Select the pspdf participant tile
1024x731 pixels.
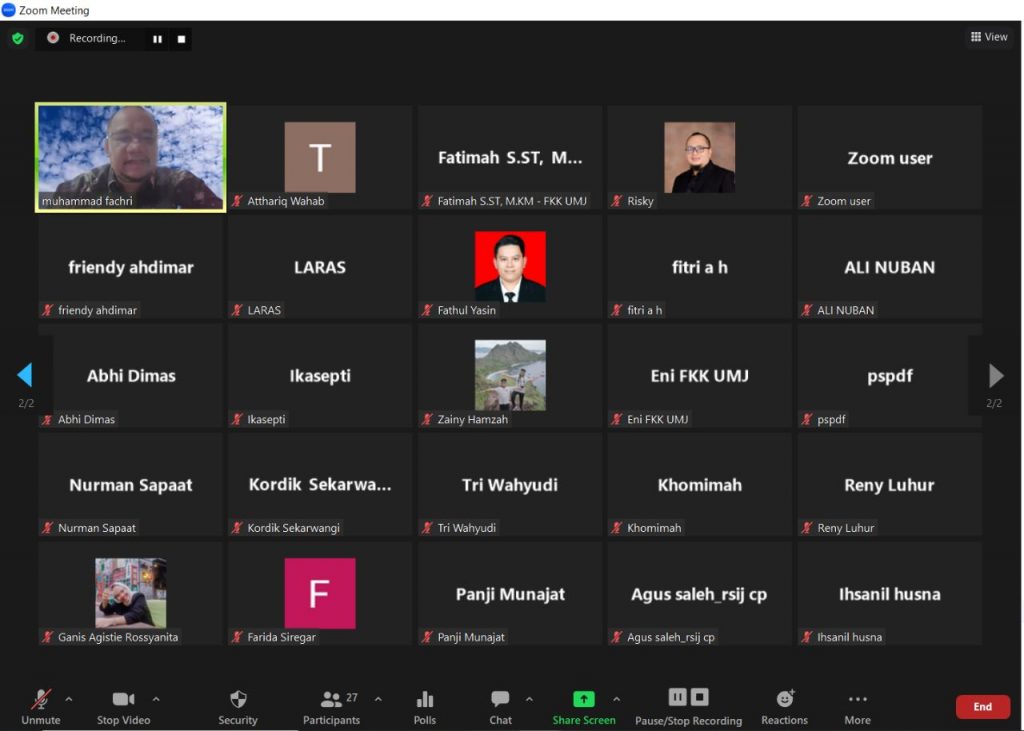[889, 376]
